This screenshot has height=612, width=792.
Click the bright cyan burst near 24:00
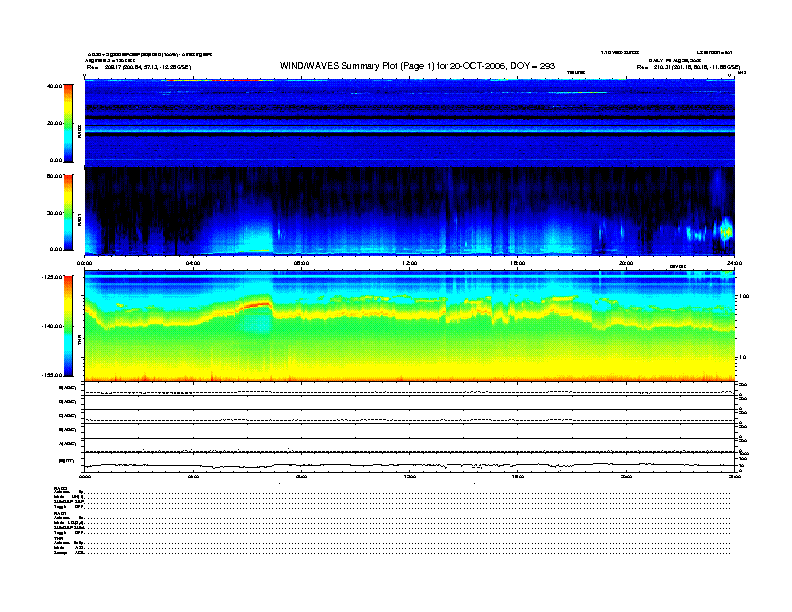(x=726, y=230)
